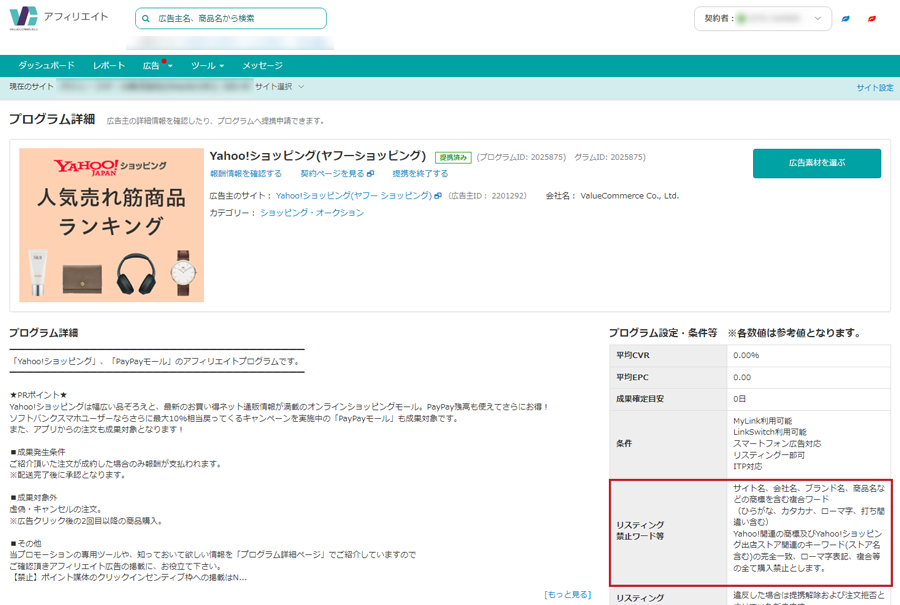The image size is (900, 605).
Task: Click the ■成果発生条件 heading
Action: pyautogui.click(x=38, y=452)
